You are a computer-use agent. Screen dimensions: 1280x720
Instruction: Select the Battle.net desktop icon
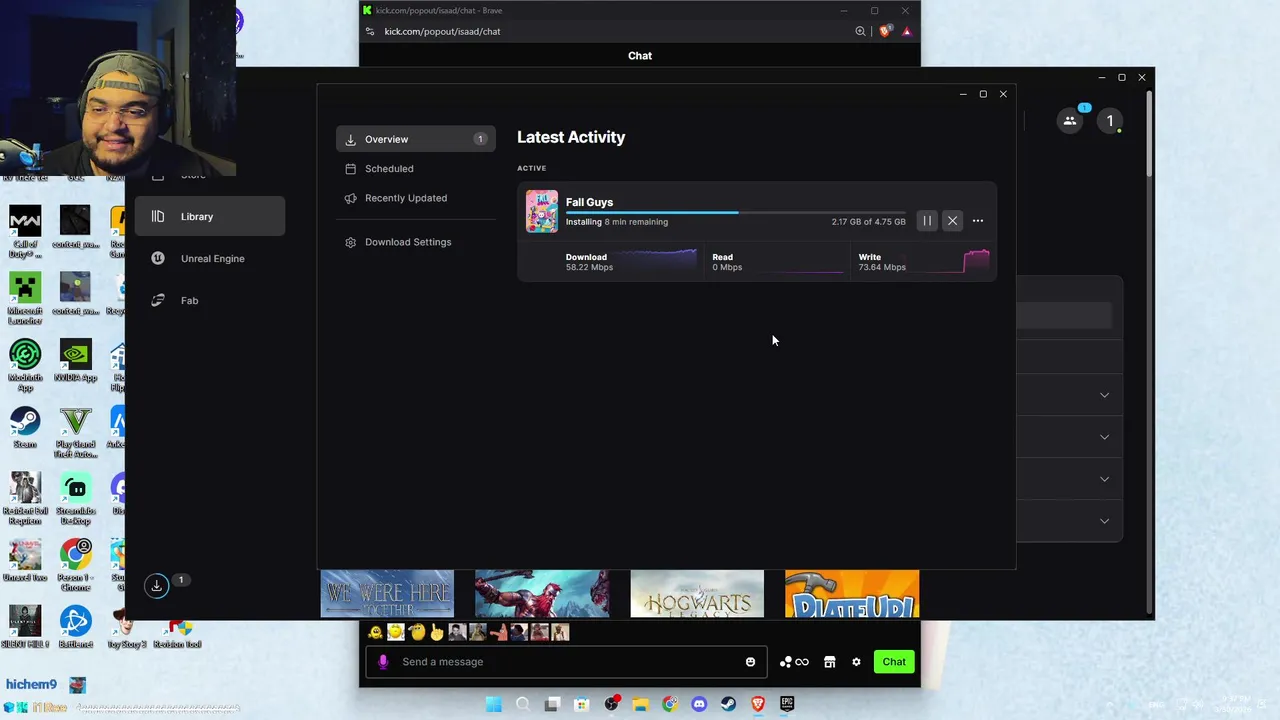[75, 627]
